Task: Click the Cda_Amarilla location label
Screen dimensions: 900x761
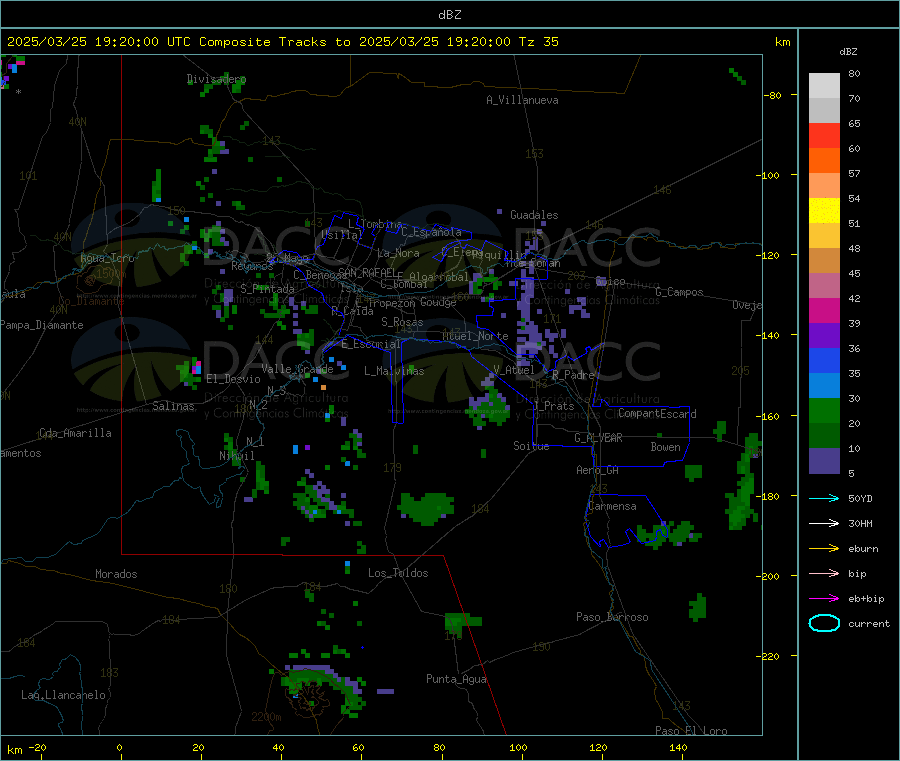Action: (75, 433)
